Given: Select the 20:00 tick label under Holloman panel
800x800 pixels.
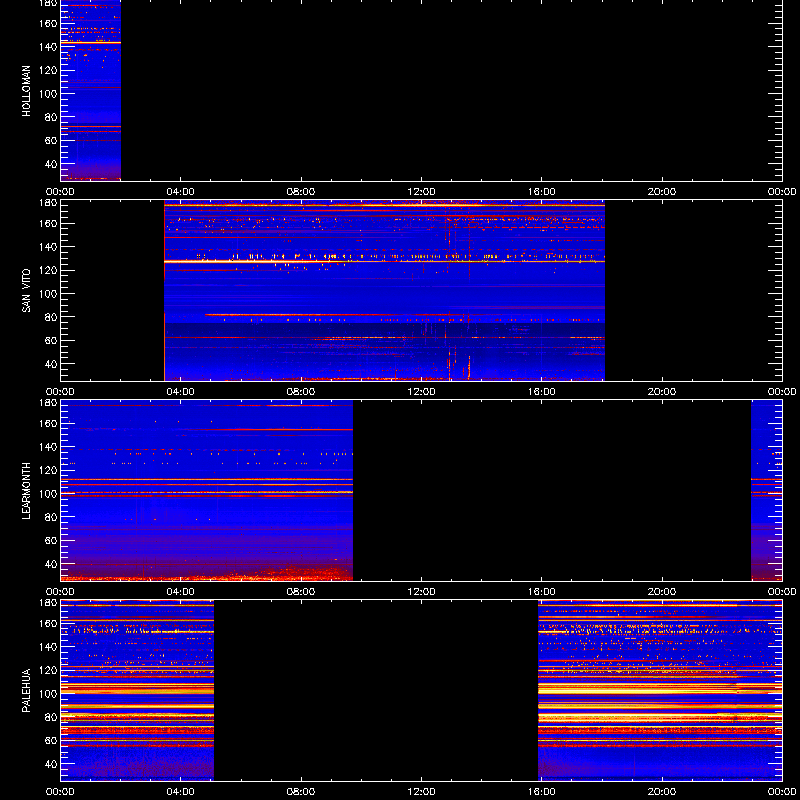Looking at the screenshot, I should click(662, 192).
